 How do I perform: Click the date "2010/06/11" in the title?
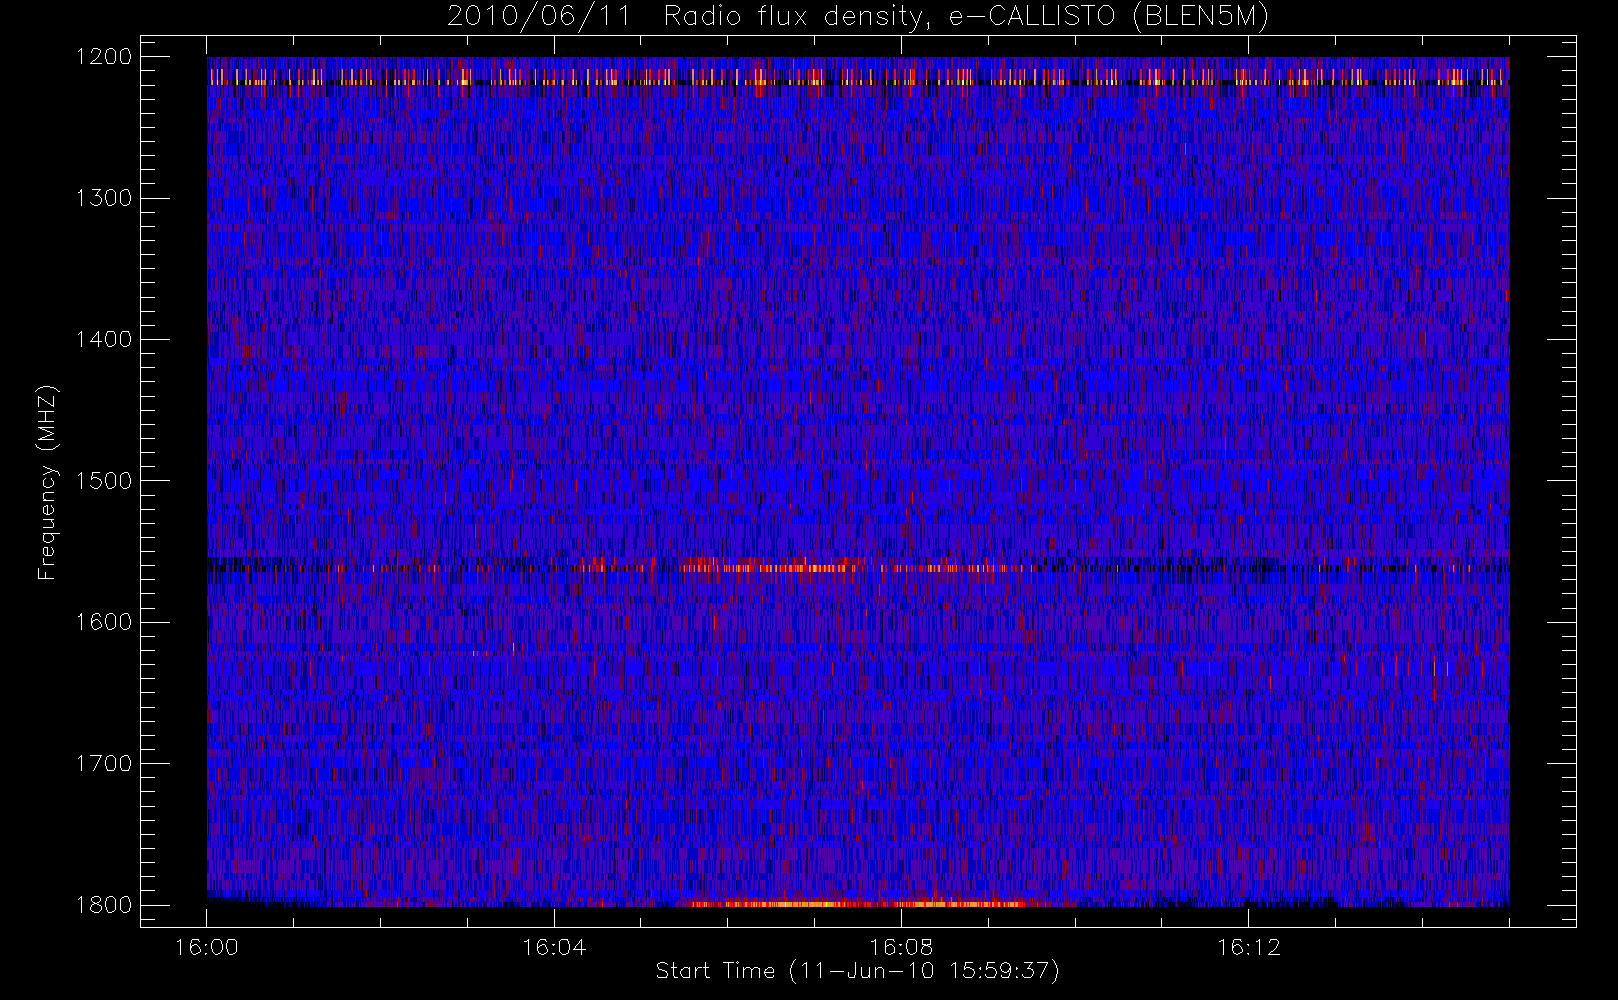point(539,17)
